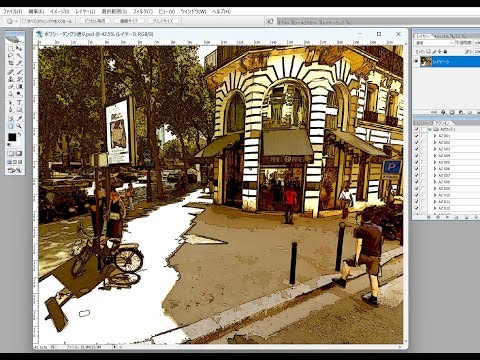The image size is (480, 360).
Task: Click the レイヤー 0 layer thumbnail
Action: click(x=426, y=62)
